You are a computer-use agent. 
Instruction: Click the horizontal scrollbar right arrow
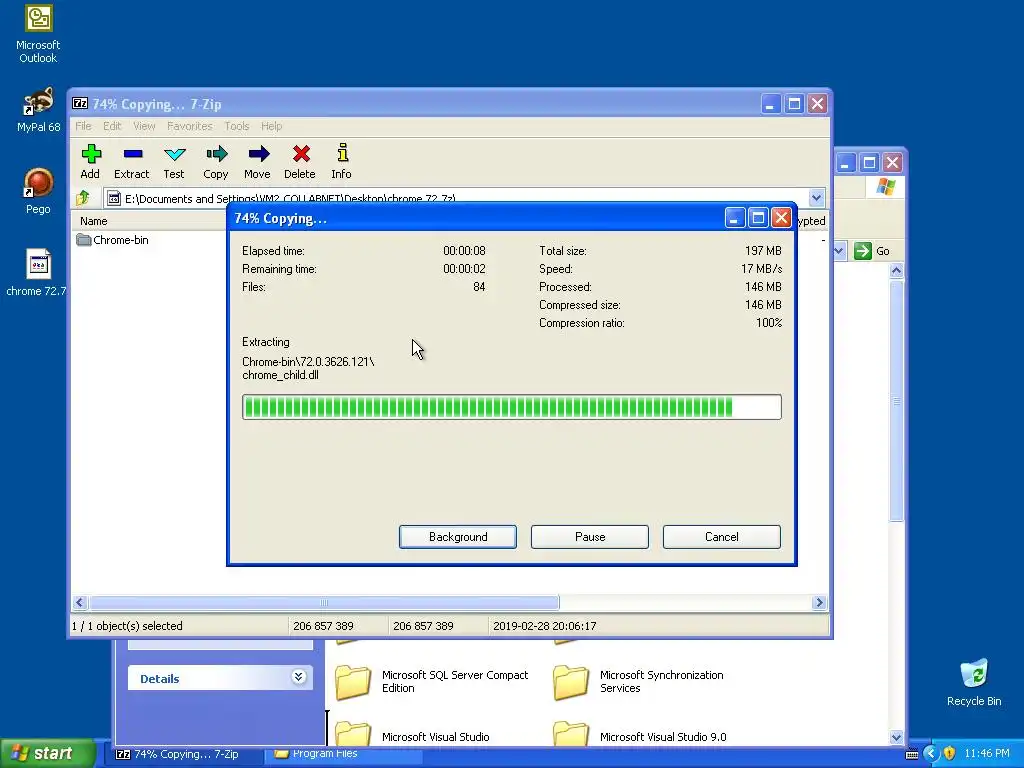click(819, 602)
